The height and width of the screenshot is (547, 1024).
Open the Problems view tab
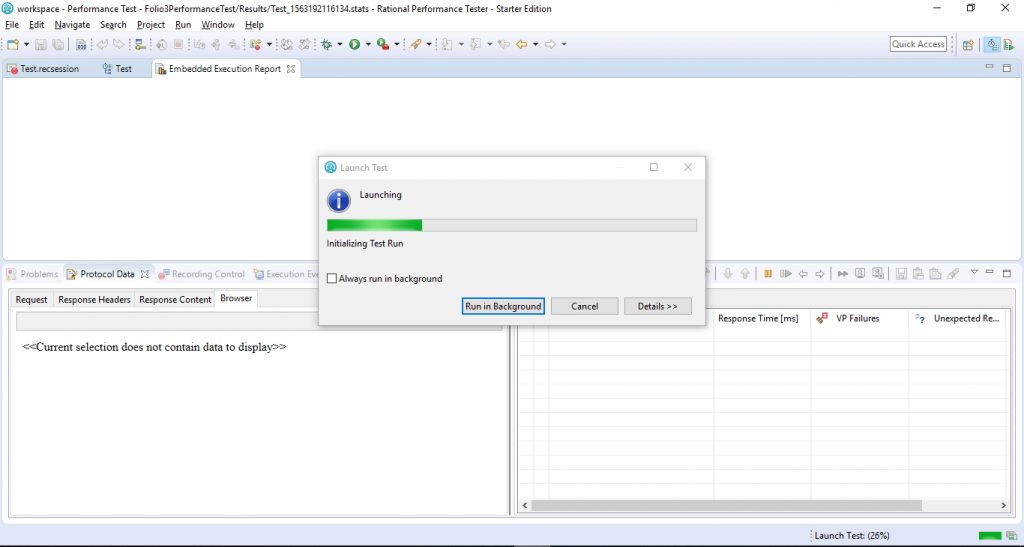pyautogui.click(x=33, y=274)
